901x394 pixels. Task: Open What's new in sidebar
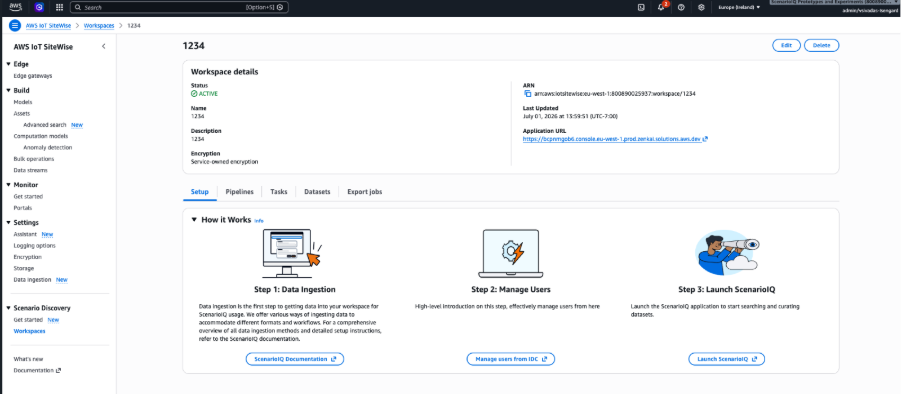pyautogui.click(x=28, y=359)
